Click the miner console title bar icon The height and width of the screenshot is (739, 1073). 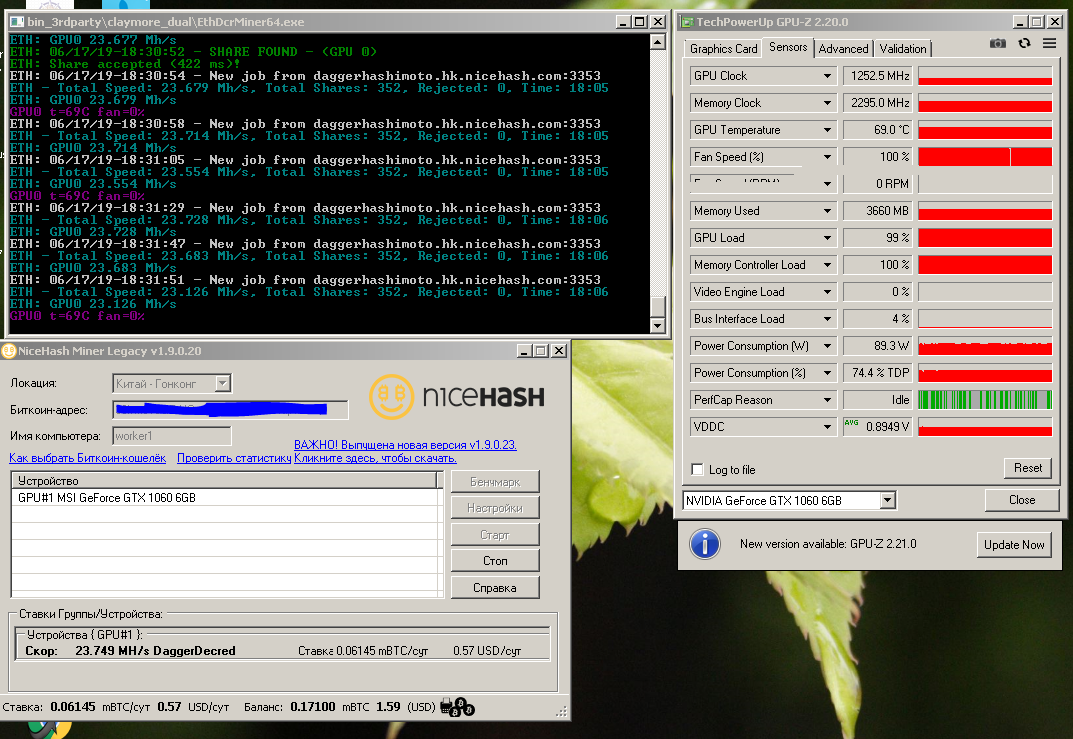[17, 22]
